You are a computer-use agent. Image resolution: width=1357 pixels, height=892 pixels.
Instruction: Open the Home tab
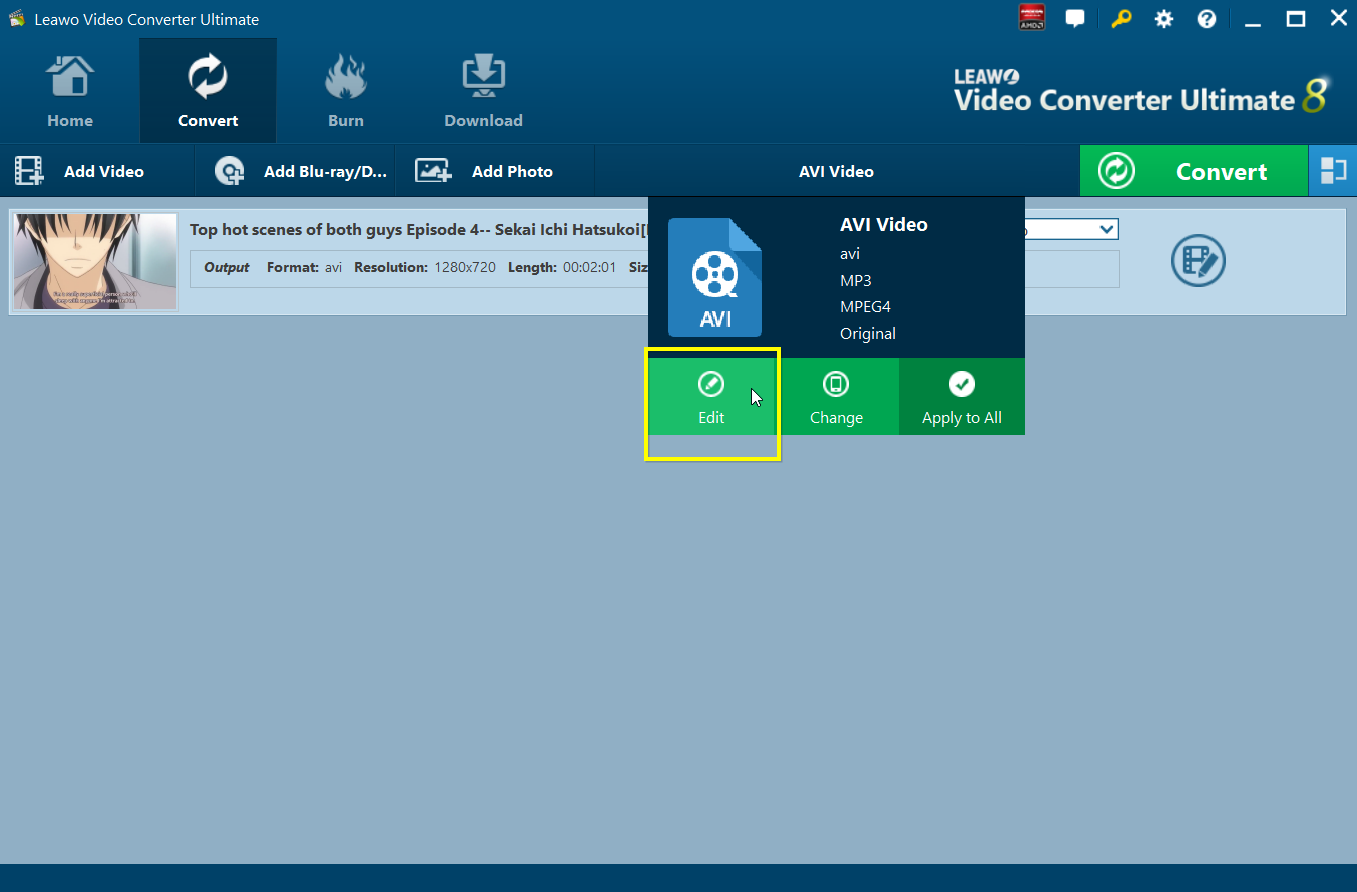(70, 92)
